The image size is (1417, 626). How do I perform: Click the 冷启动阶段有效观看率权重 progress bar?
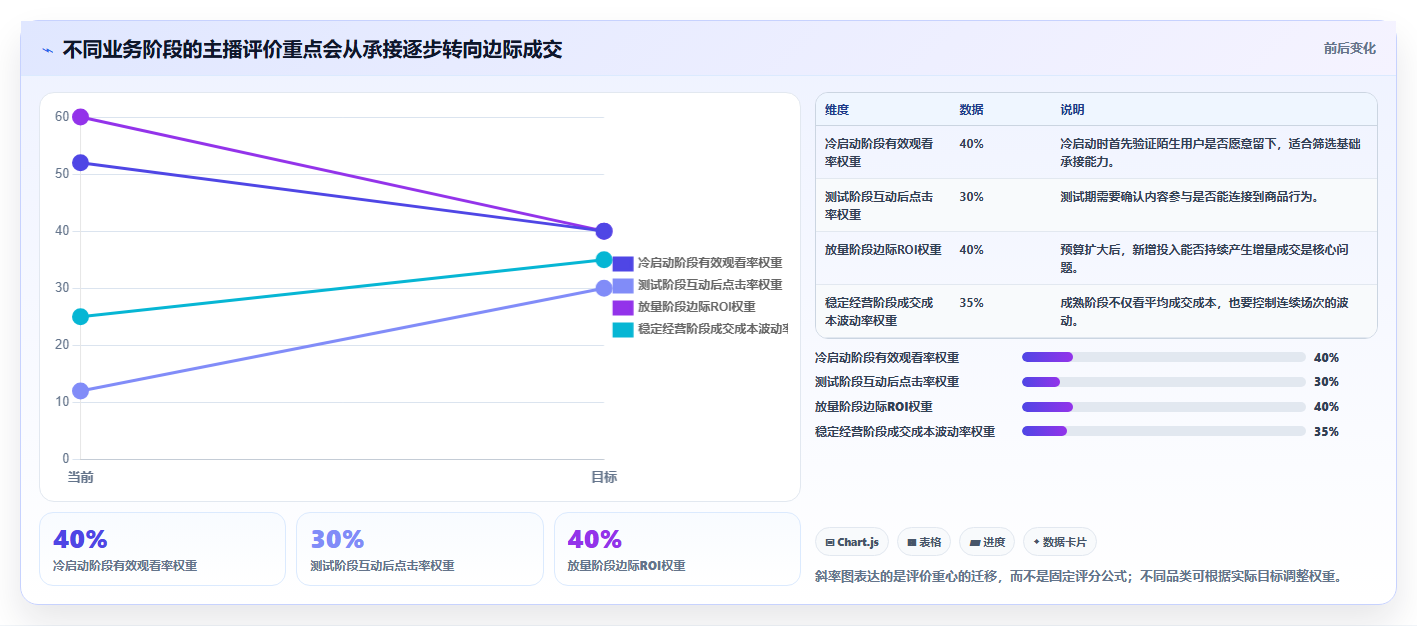pyautogui.click(x=1164, y=357)
